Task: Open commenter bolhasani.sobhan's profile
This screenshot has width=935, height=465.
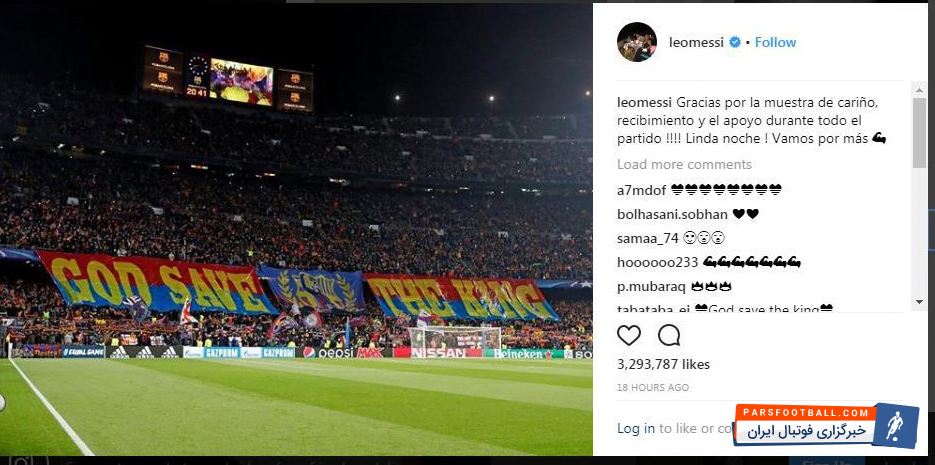Action: click(671, 214)
